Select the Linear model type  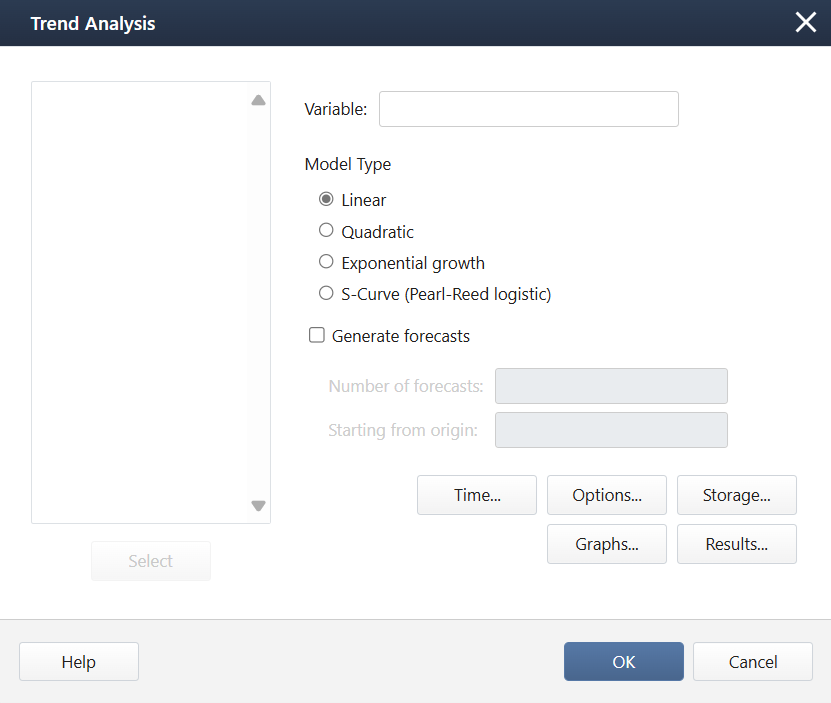326,199
